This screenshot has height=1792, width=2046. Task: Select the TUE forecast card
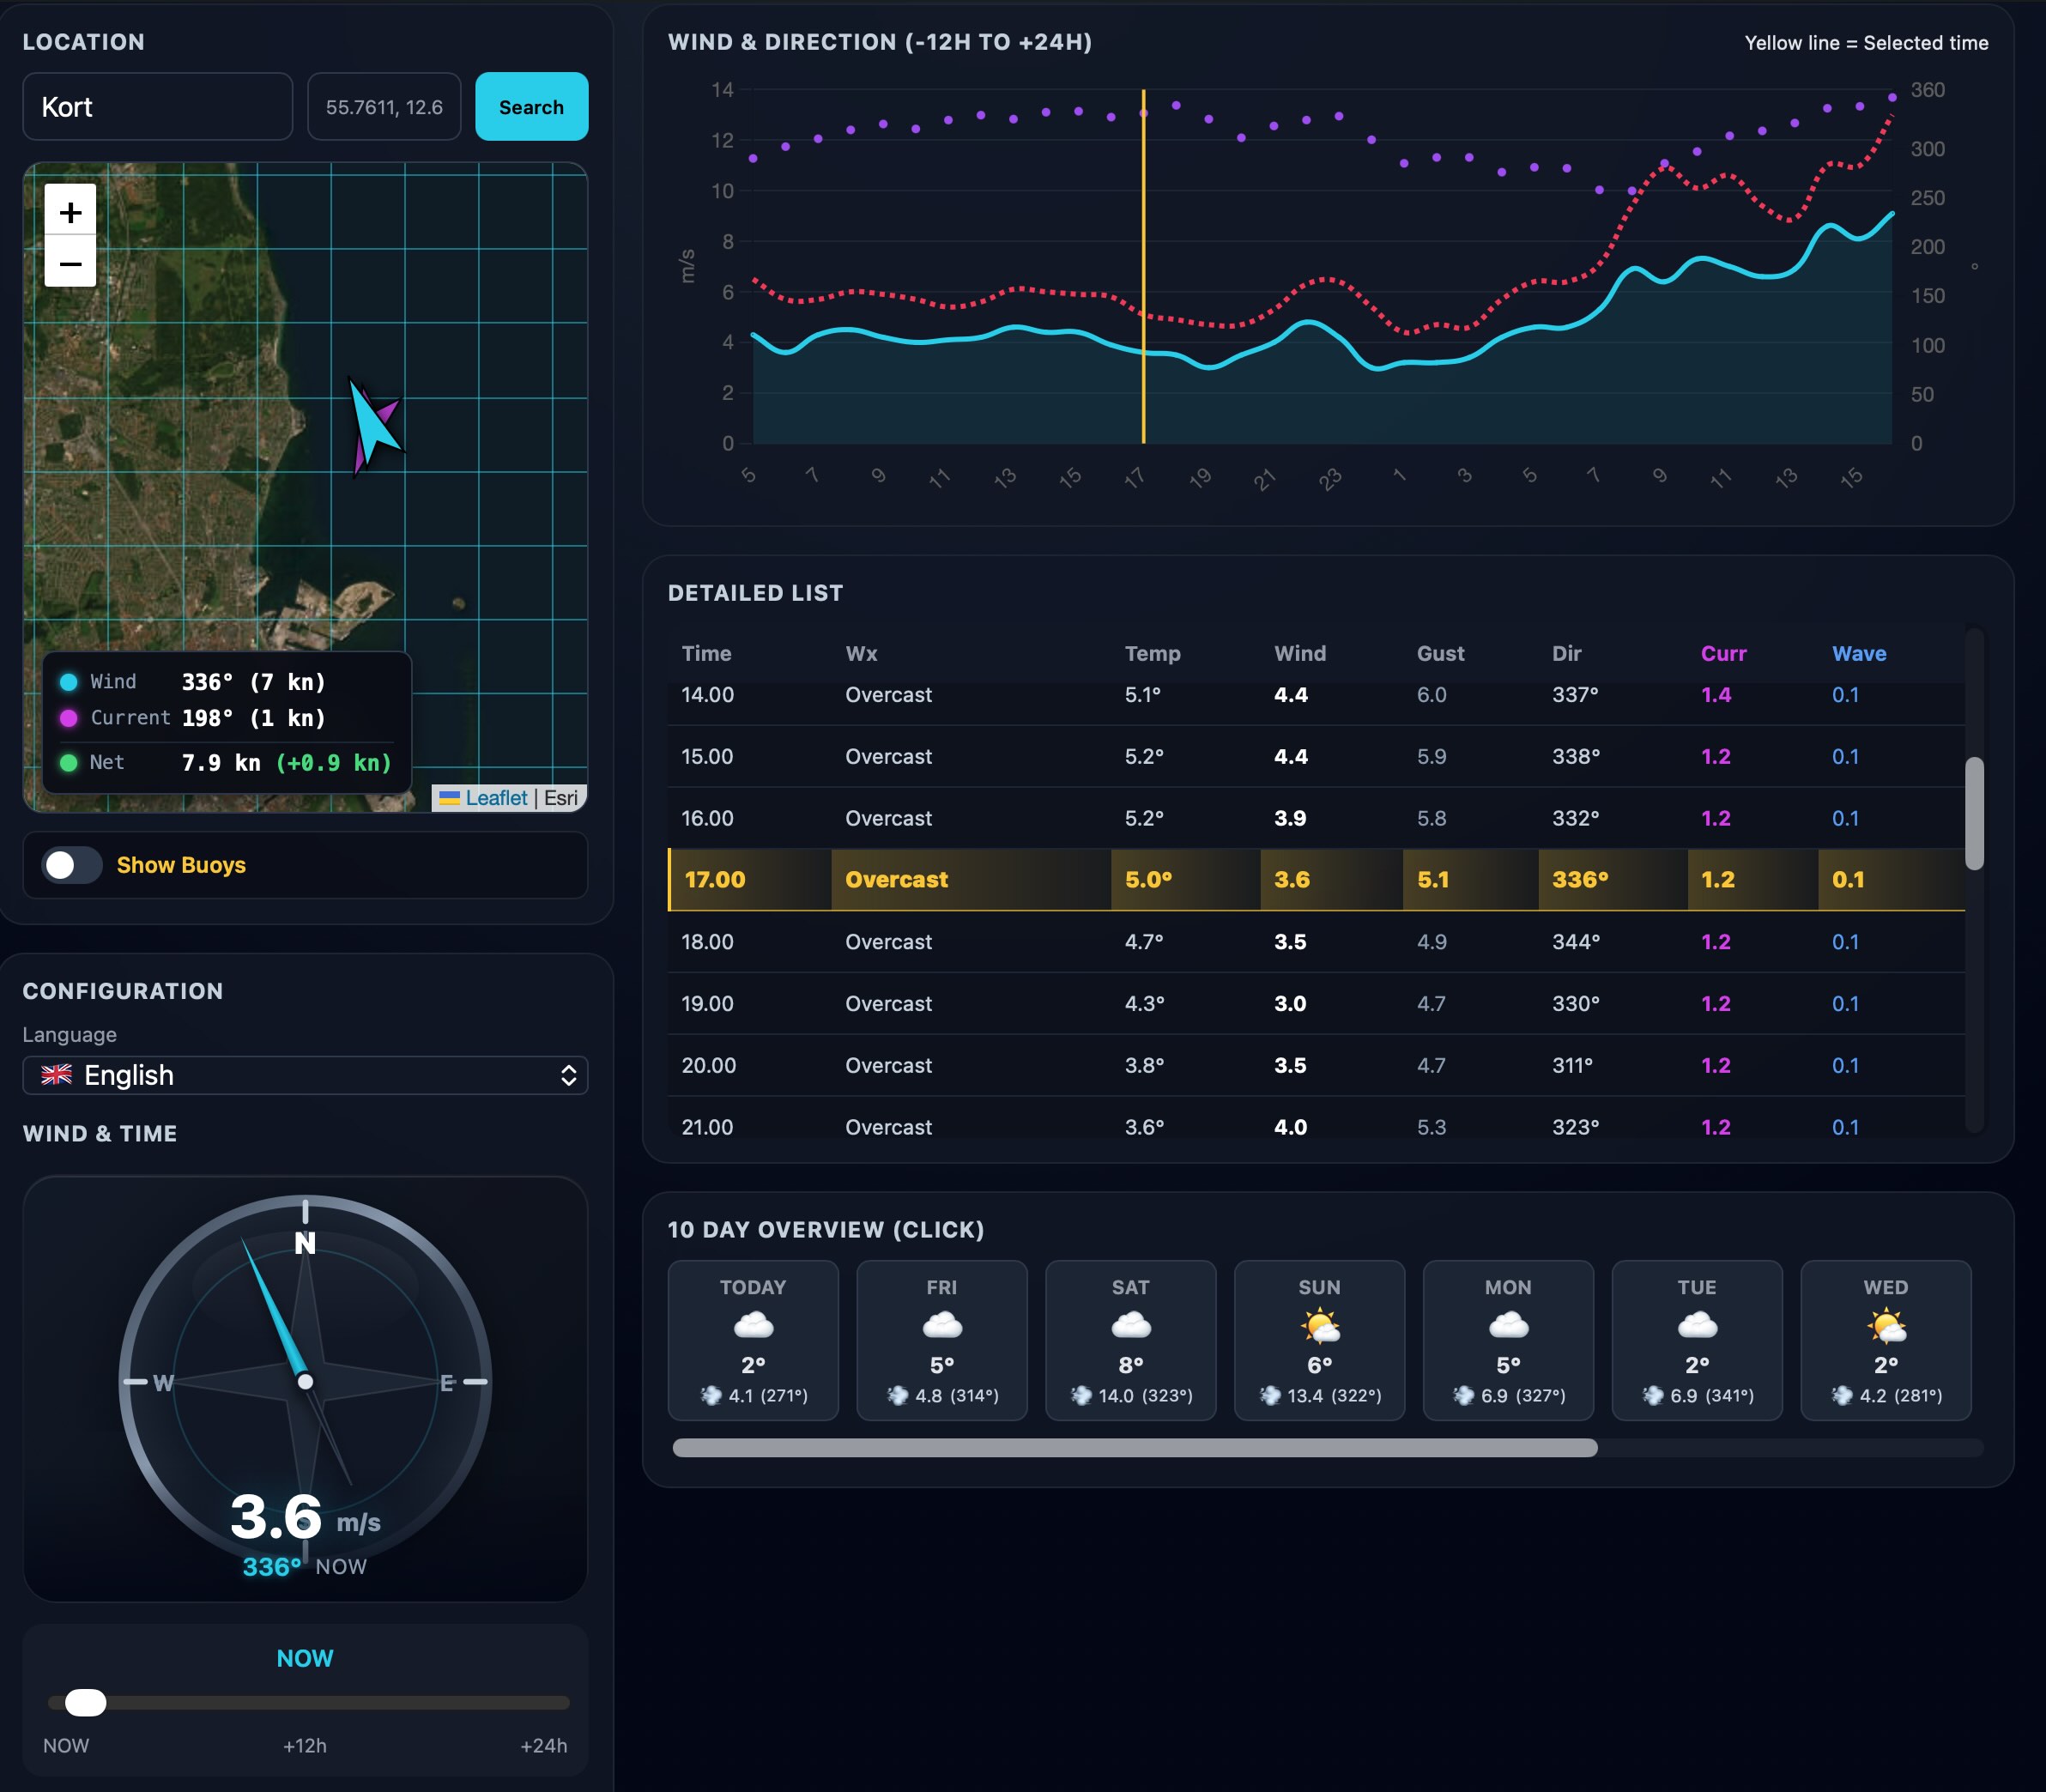[x=1697, y=1340]
